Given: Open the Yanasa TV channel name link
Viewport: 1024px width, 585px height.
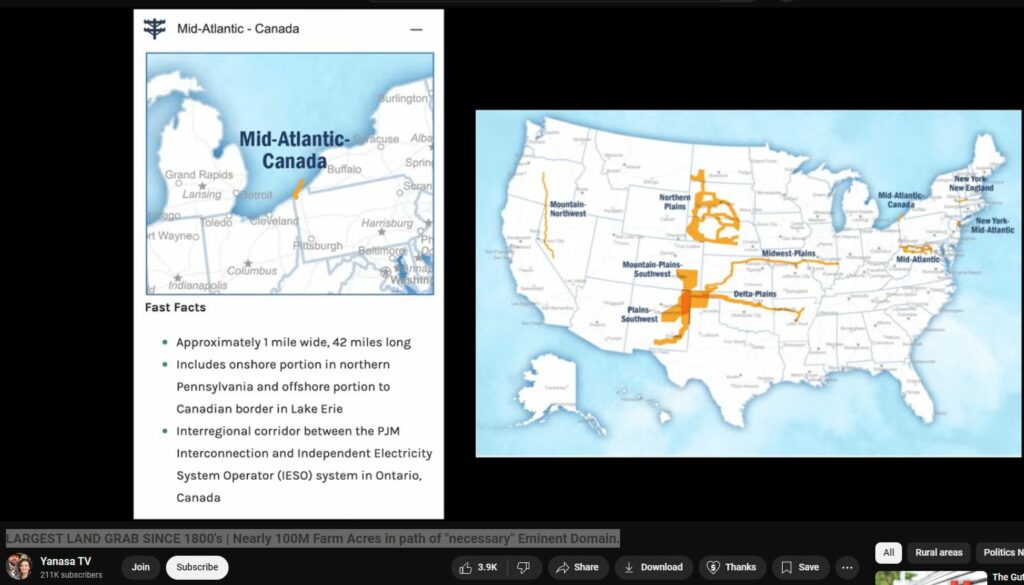Looking at the screenshot, I should [x=65, y=561].
